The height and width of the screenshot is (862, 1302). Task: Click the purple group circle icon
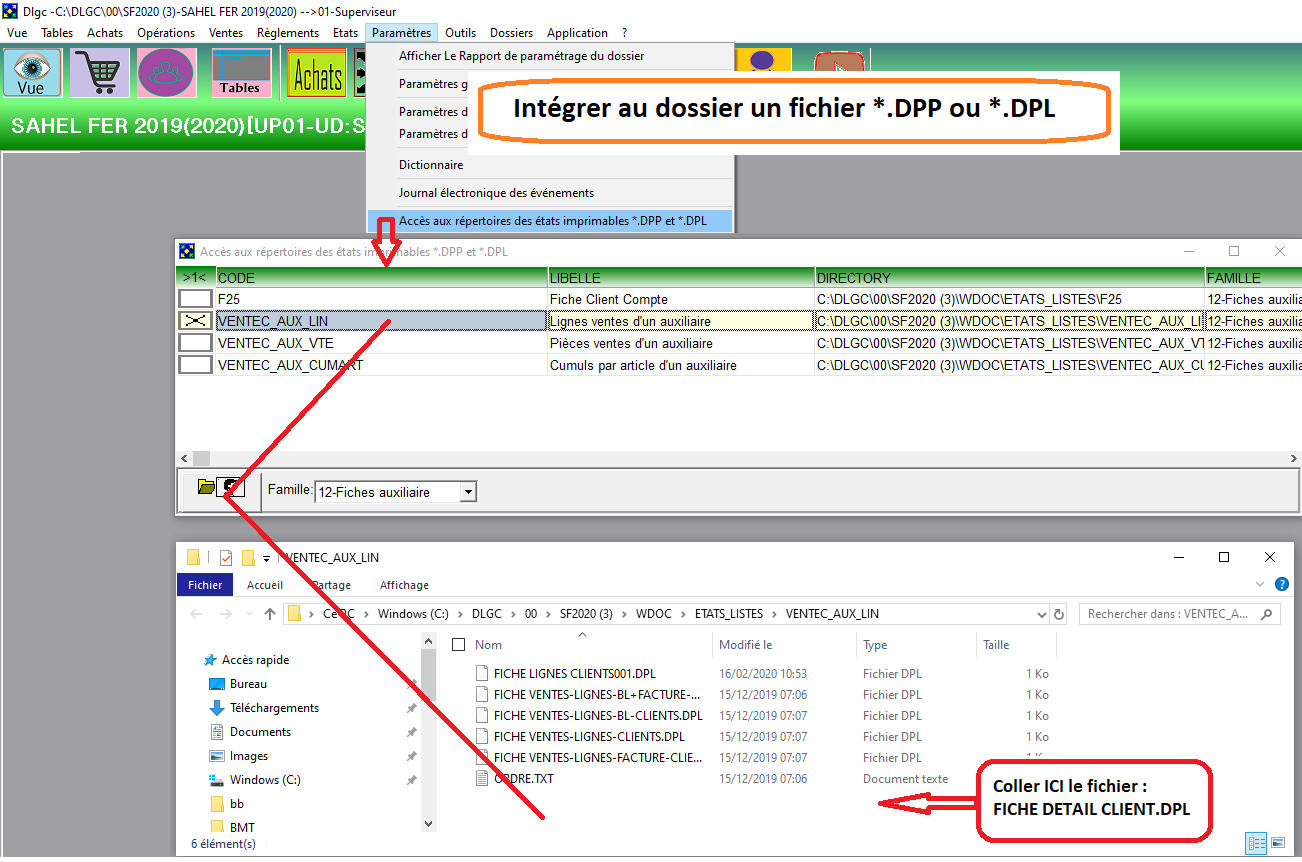point(166,72)
